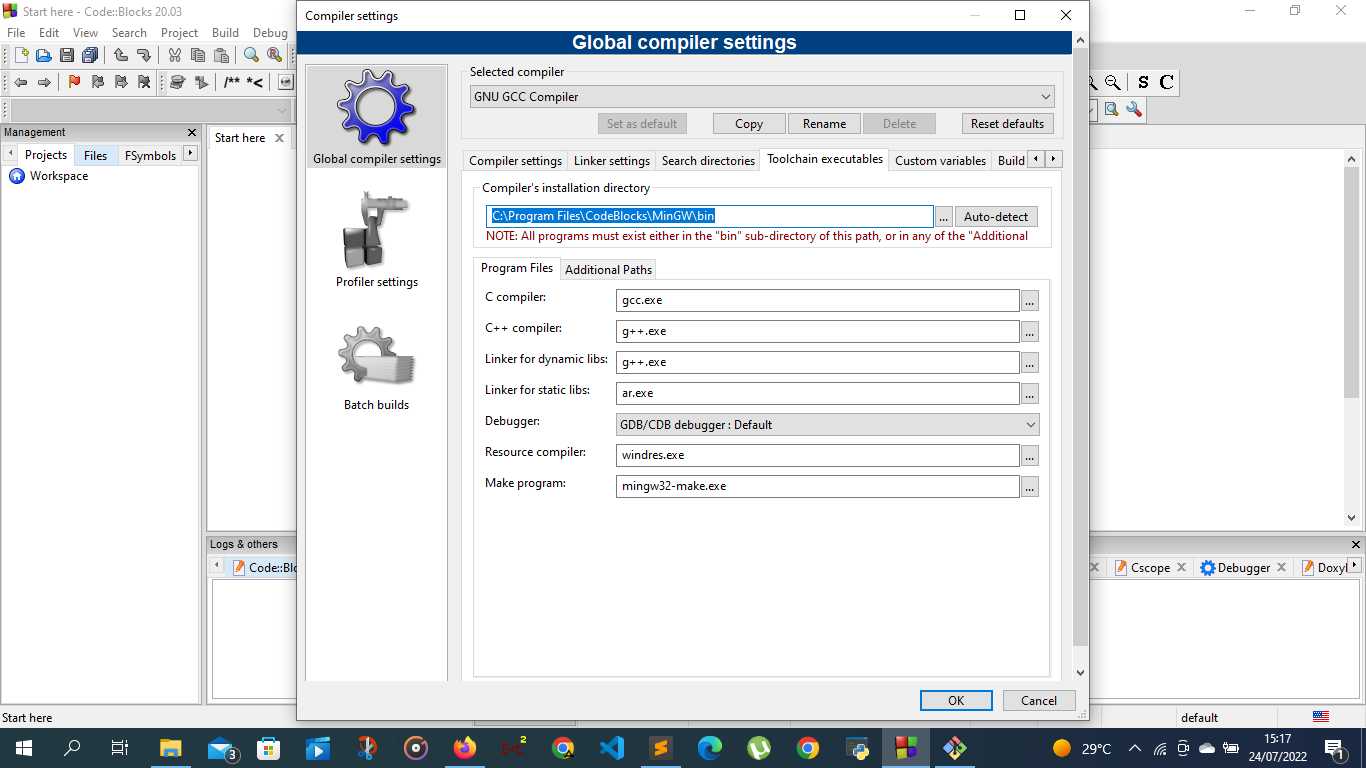Close the Start here editor tab
Viewport: 1366px width, 768px height.
point(279,138)
